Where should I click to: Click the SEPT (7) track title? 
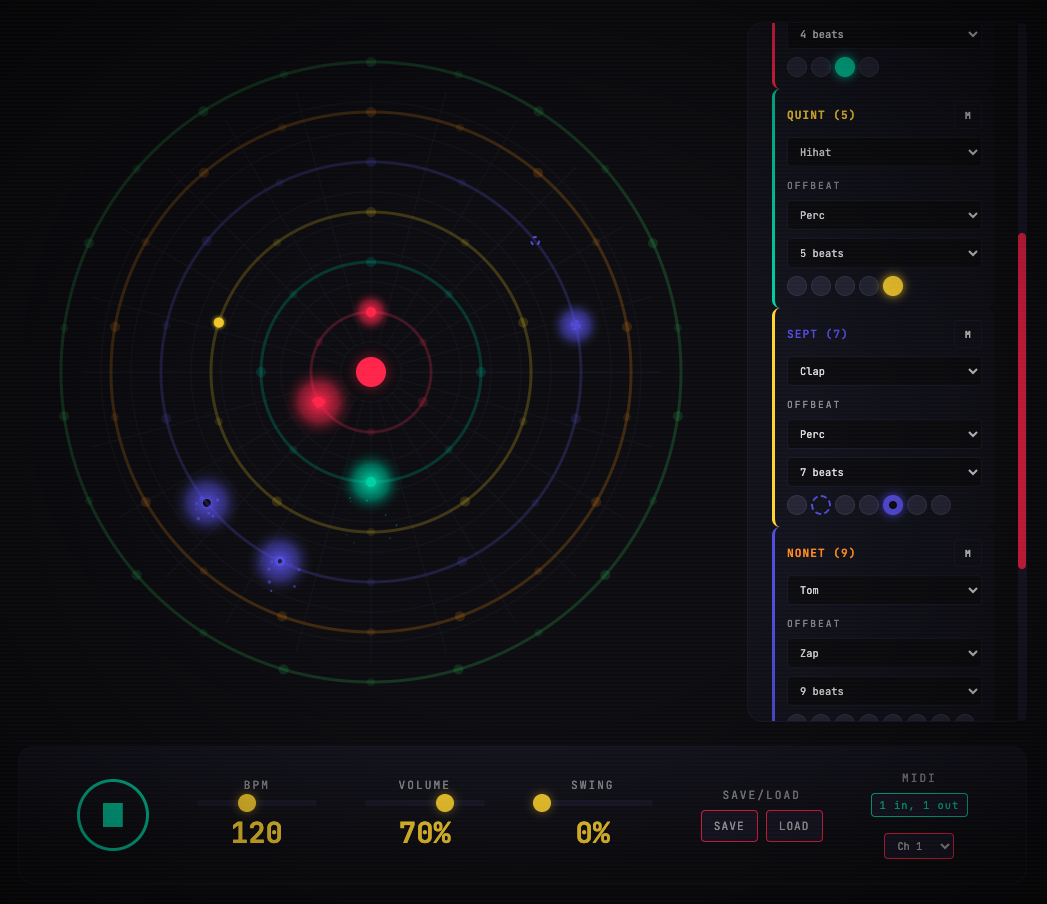817,334
